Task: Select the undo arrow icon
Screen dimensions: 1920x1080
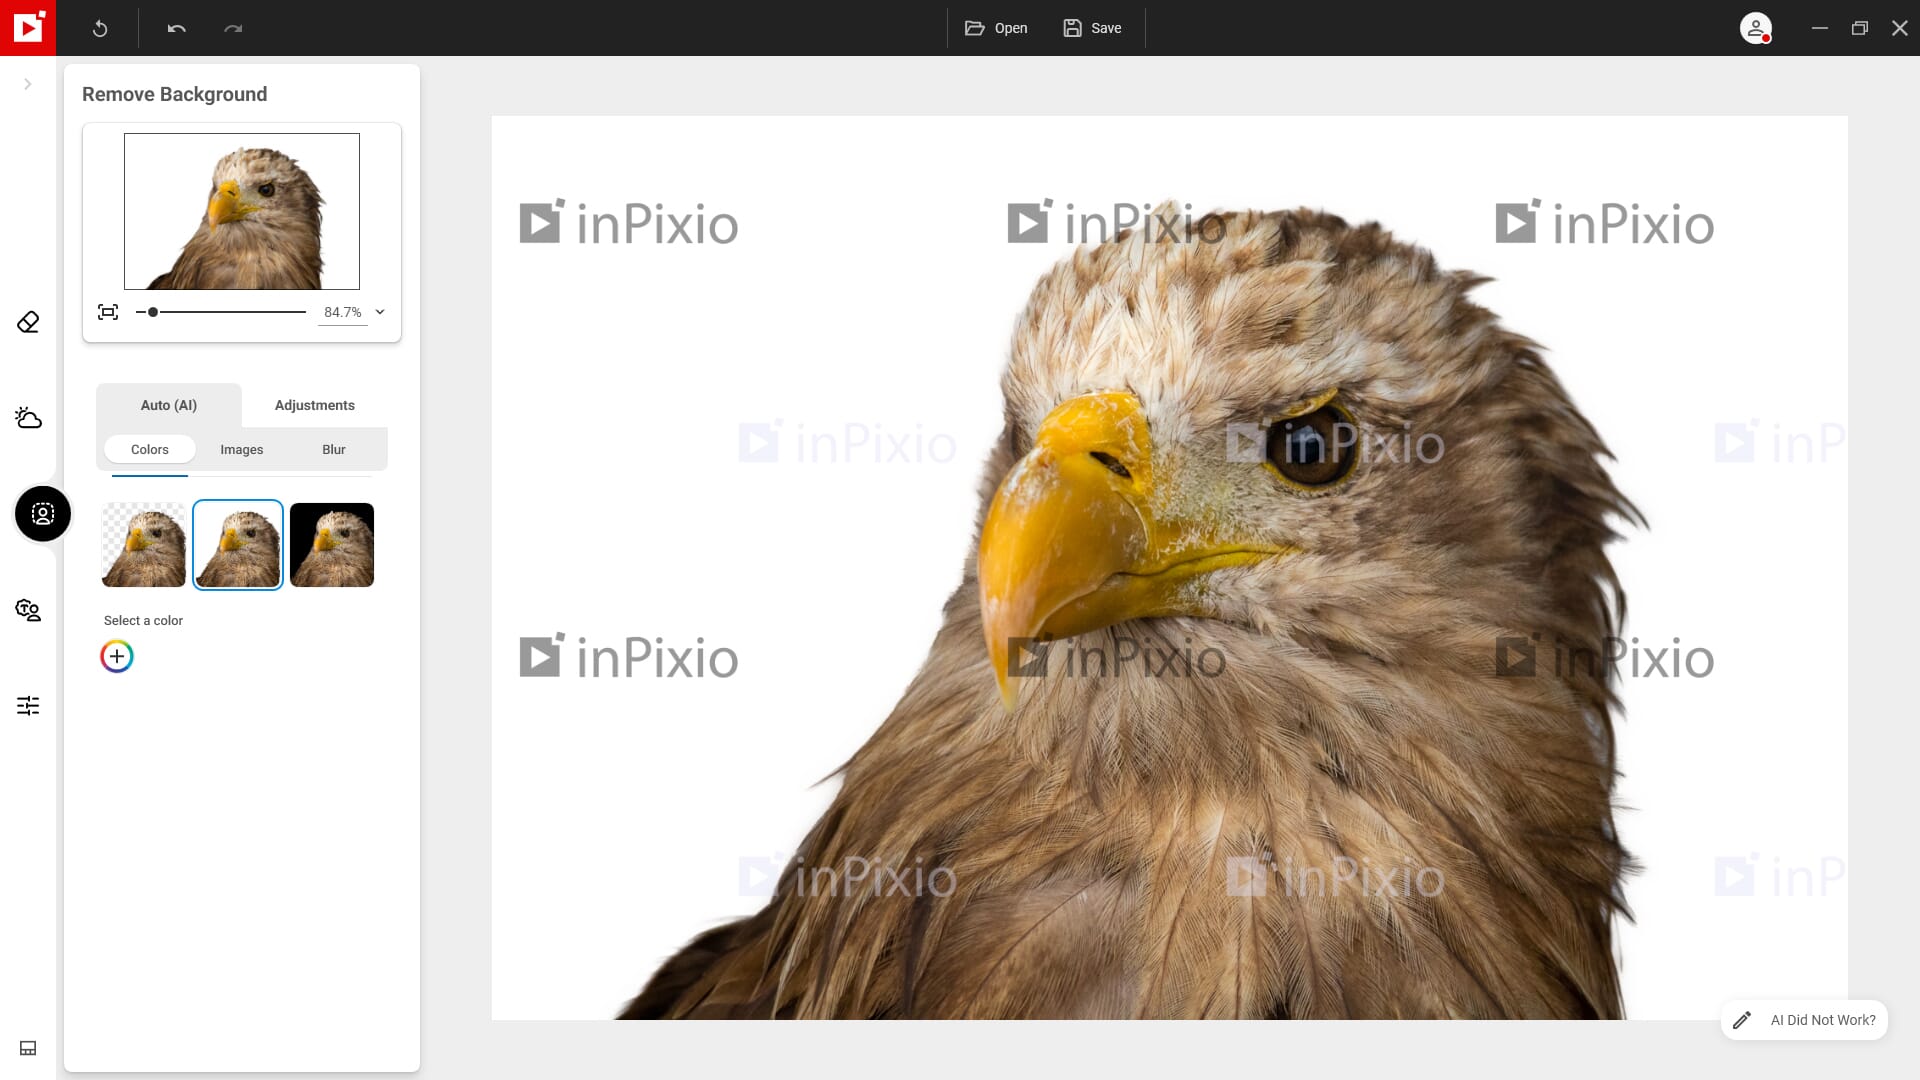Action: coord(177,29)
